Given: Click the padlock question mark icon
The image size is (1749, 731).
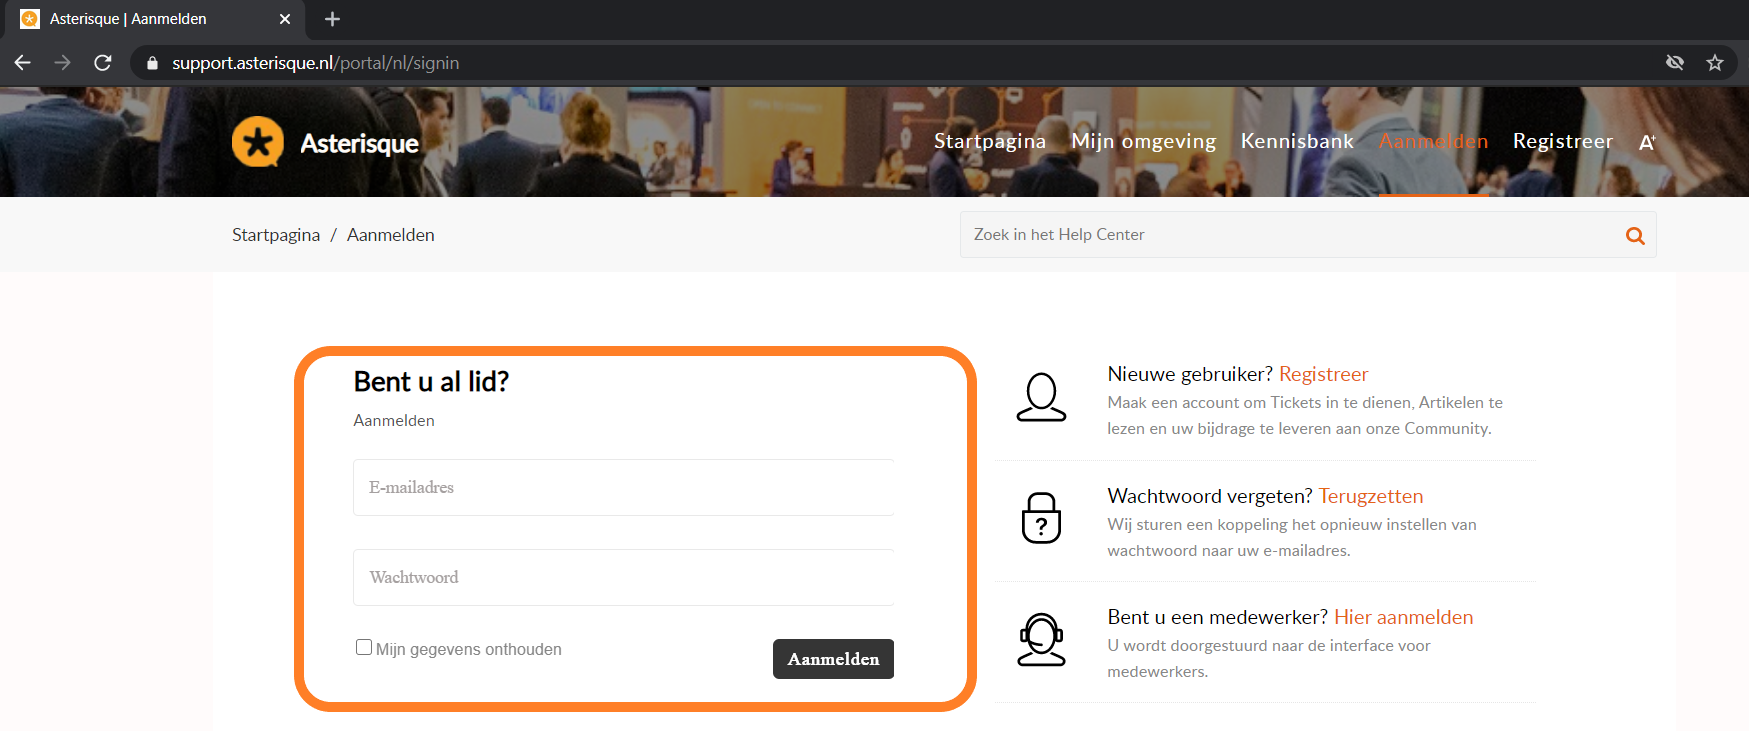Looking at the screenshot, I should click(1041, 518).
